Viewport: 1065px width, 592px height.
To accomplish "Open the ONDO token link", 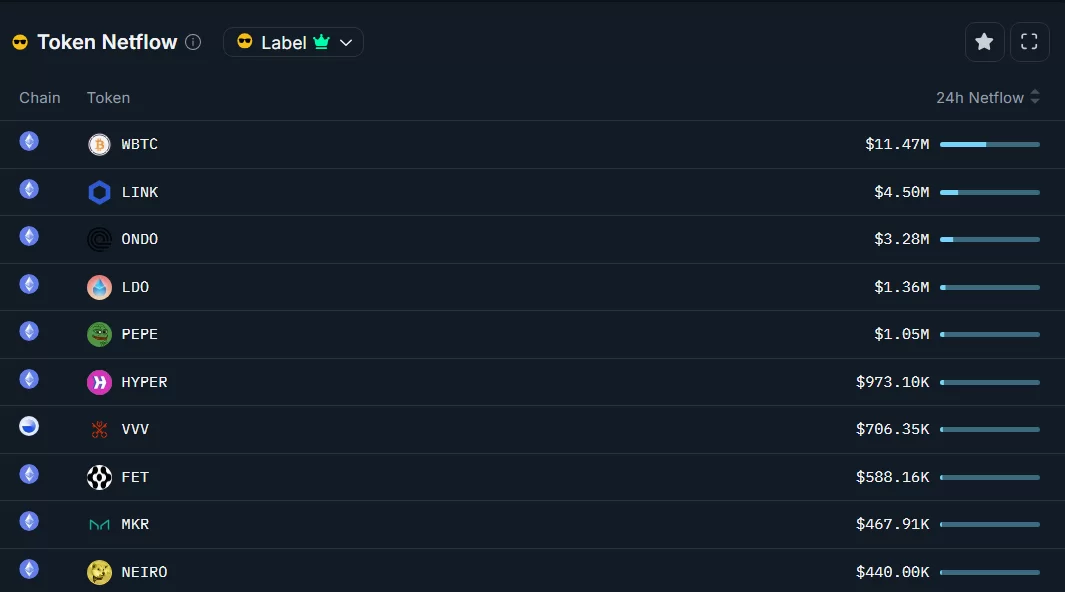I will [140, 240].
